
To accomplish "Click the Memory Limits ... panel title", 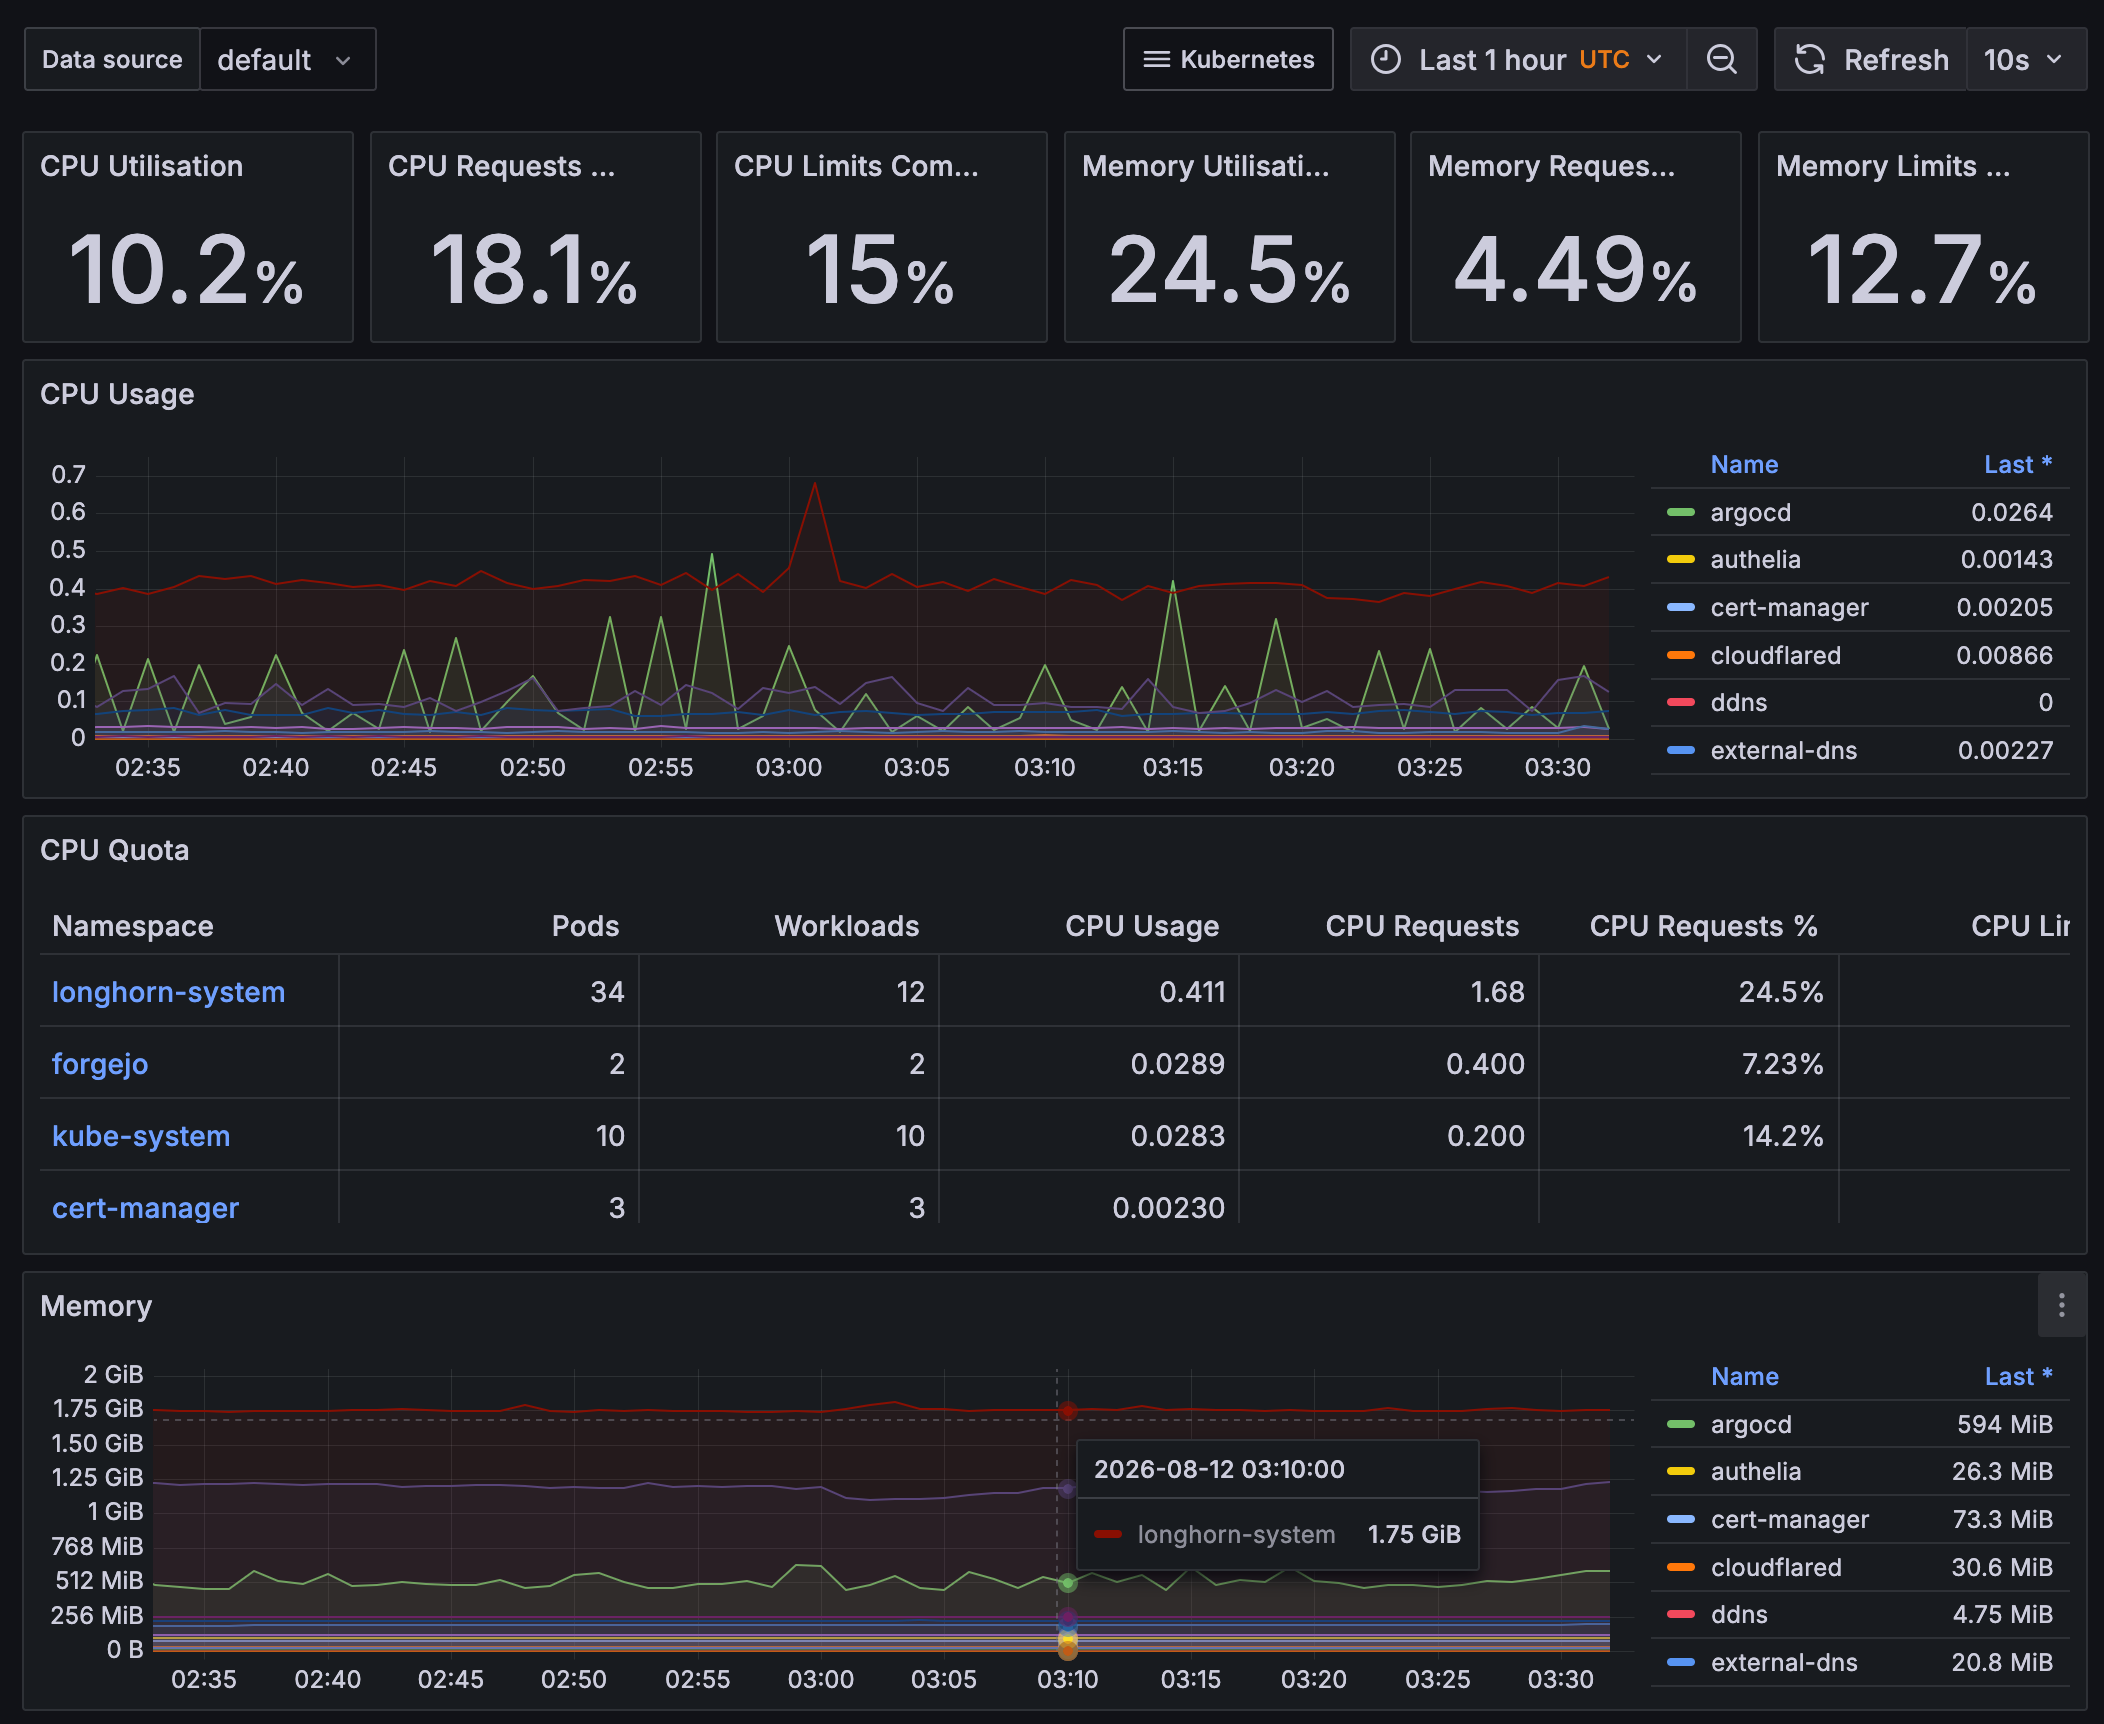I will point(1892,166).
